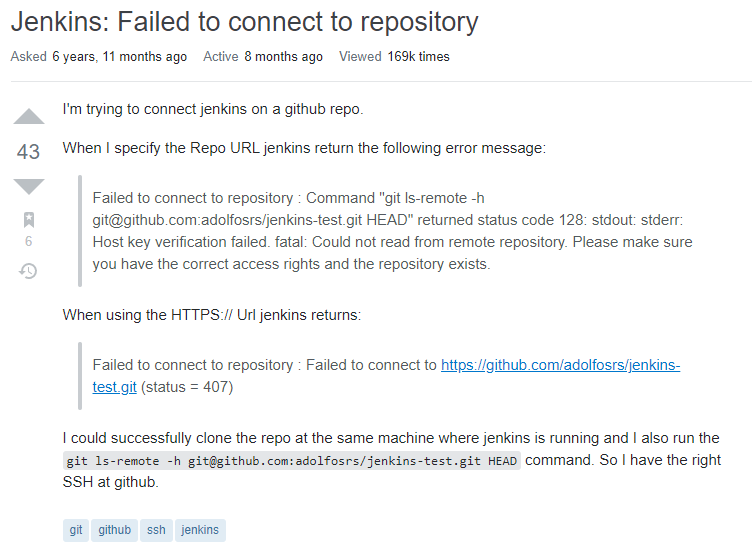This screenshot has height=552, width=752.
Task: Click the question title heading
Action: click(245, 21)
